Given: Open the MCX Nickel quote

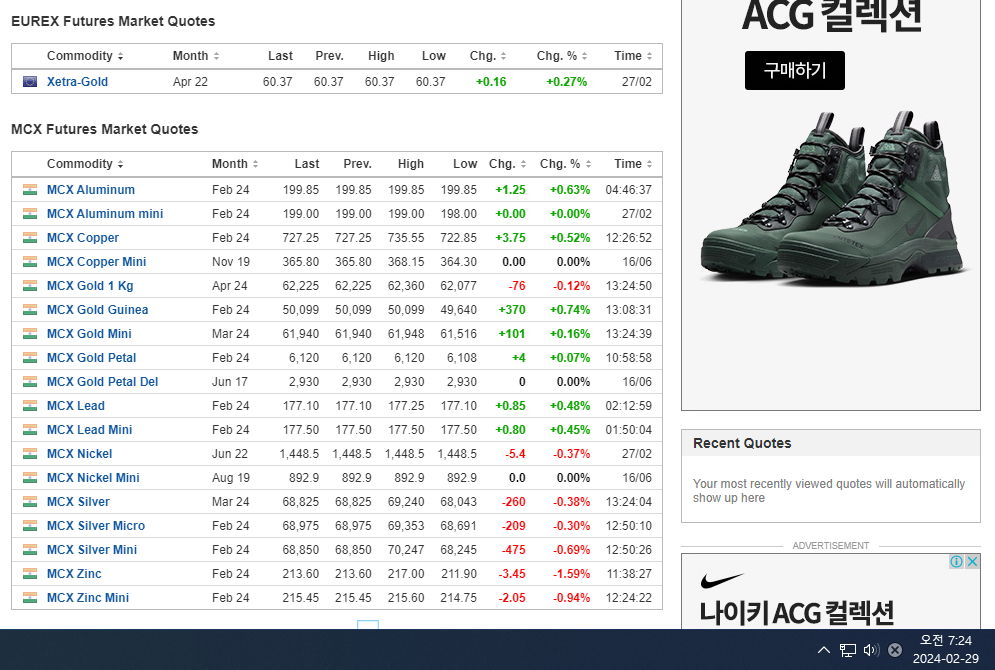Looking at the screenshot, I should pyautogui.click(x=79, y=454).
